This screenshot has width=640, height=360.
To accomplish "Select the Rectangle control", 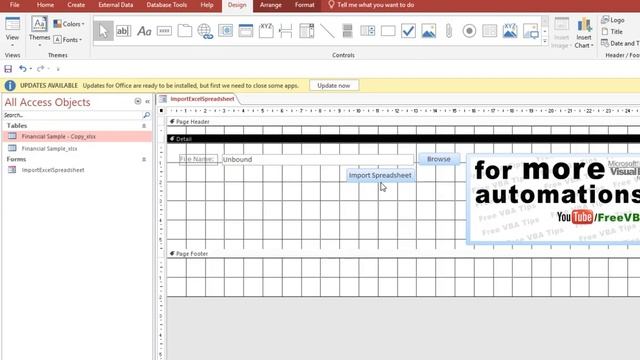I will tap(388, 31).
